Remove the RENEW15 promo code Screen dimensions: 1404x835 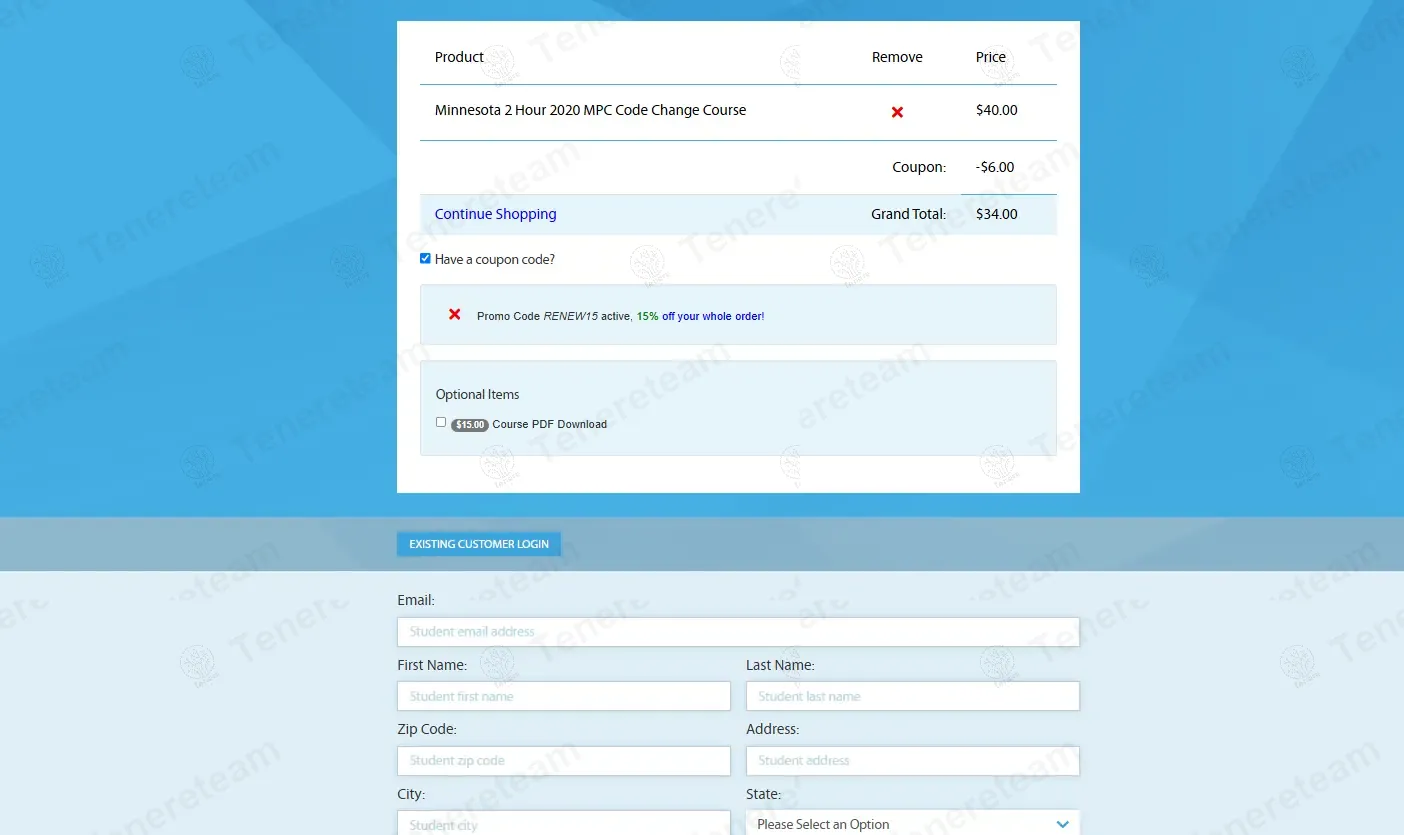pos(455,314)
